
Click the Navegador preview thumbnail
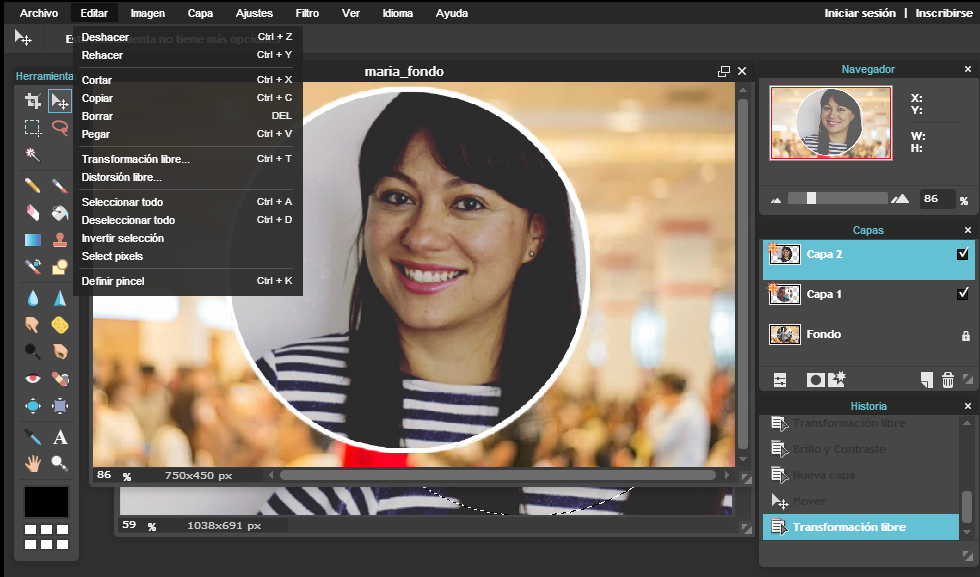point(831,123)
